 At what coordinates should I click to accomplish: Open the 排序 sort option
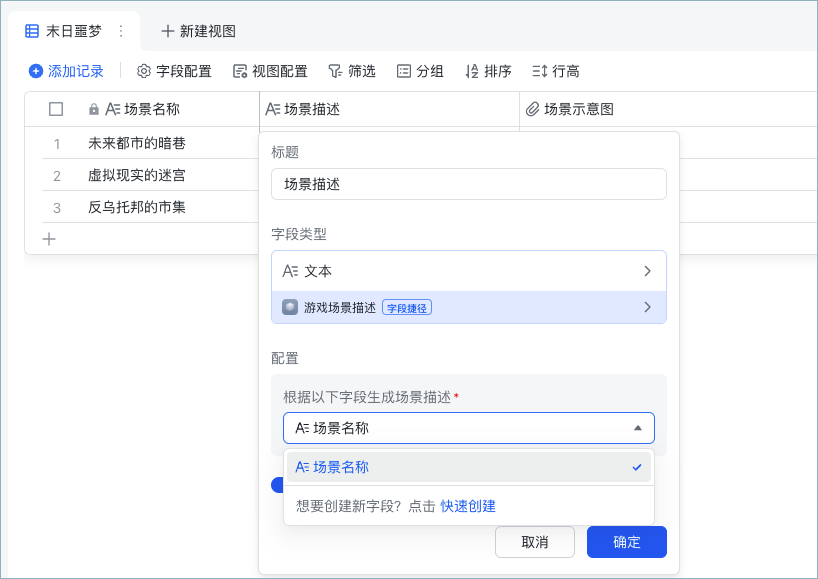[x=488, y=71]
